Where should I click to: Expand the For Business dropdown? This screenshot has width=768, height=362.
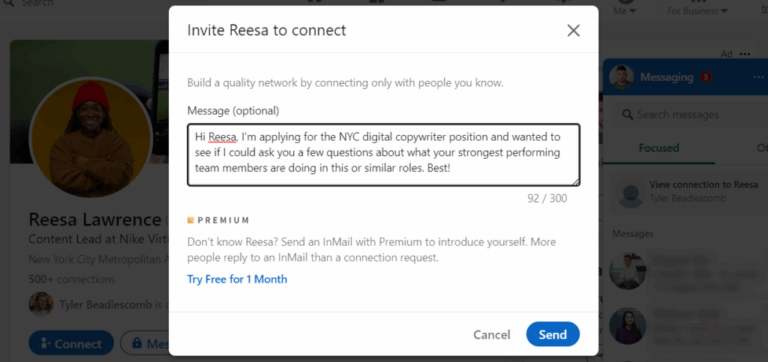point(697,11)
